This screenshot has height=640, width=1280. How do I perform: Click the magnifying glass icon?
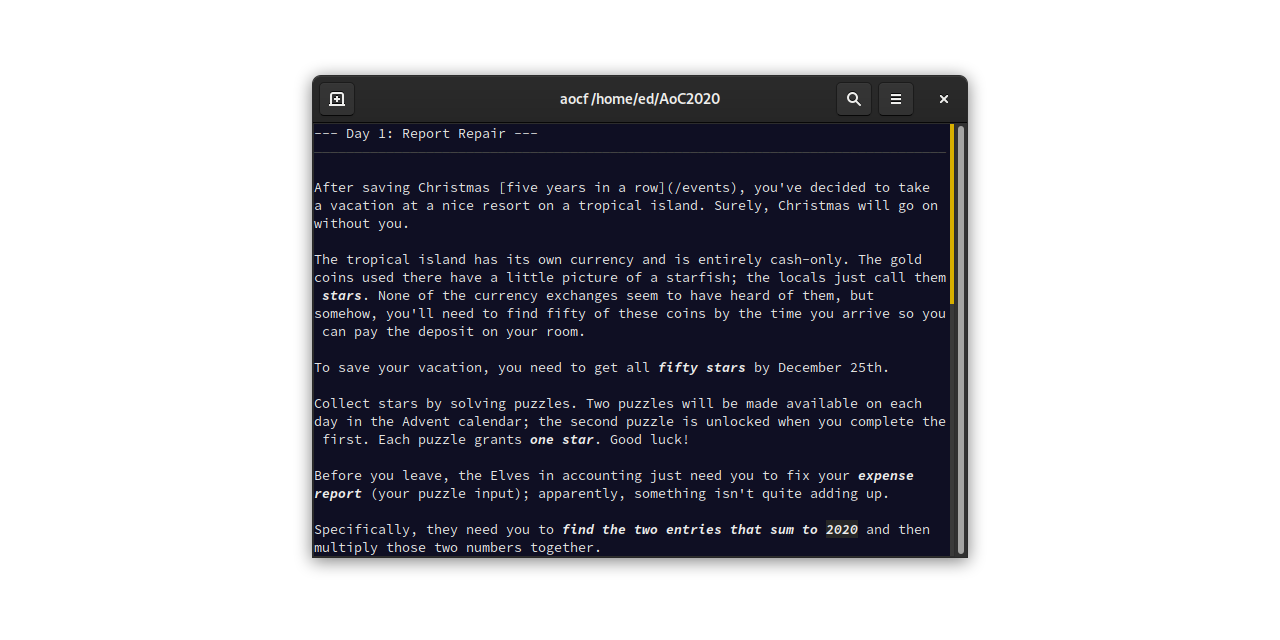pos(853,99)
